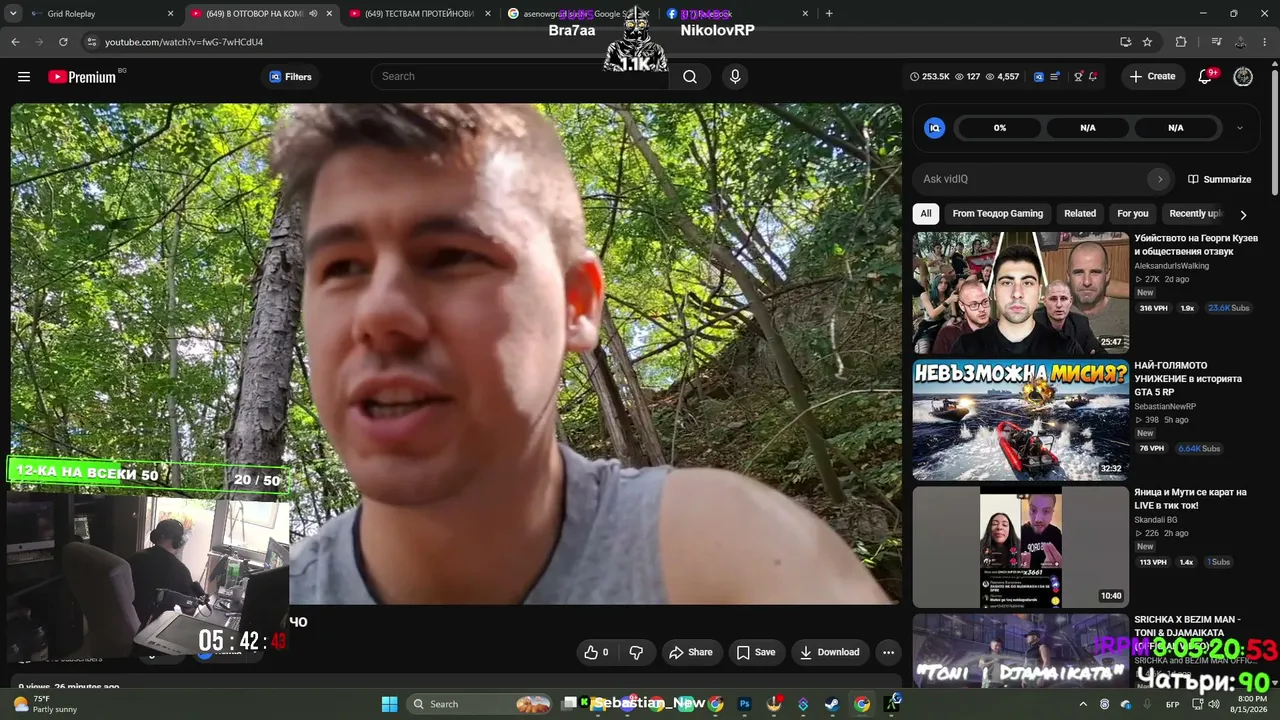Switch the БГР keyboard language indicator
This screenshot has width=1280, height=720.
pyautogui.click(x=1173, y=704)
